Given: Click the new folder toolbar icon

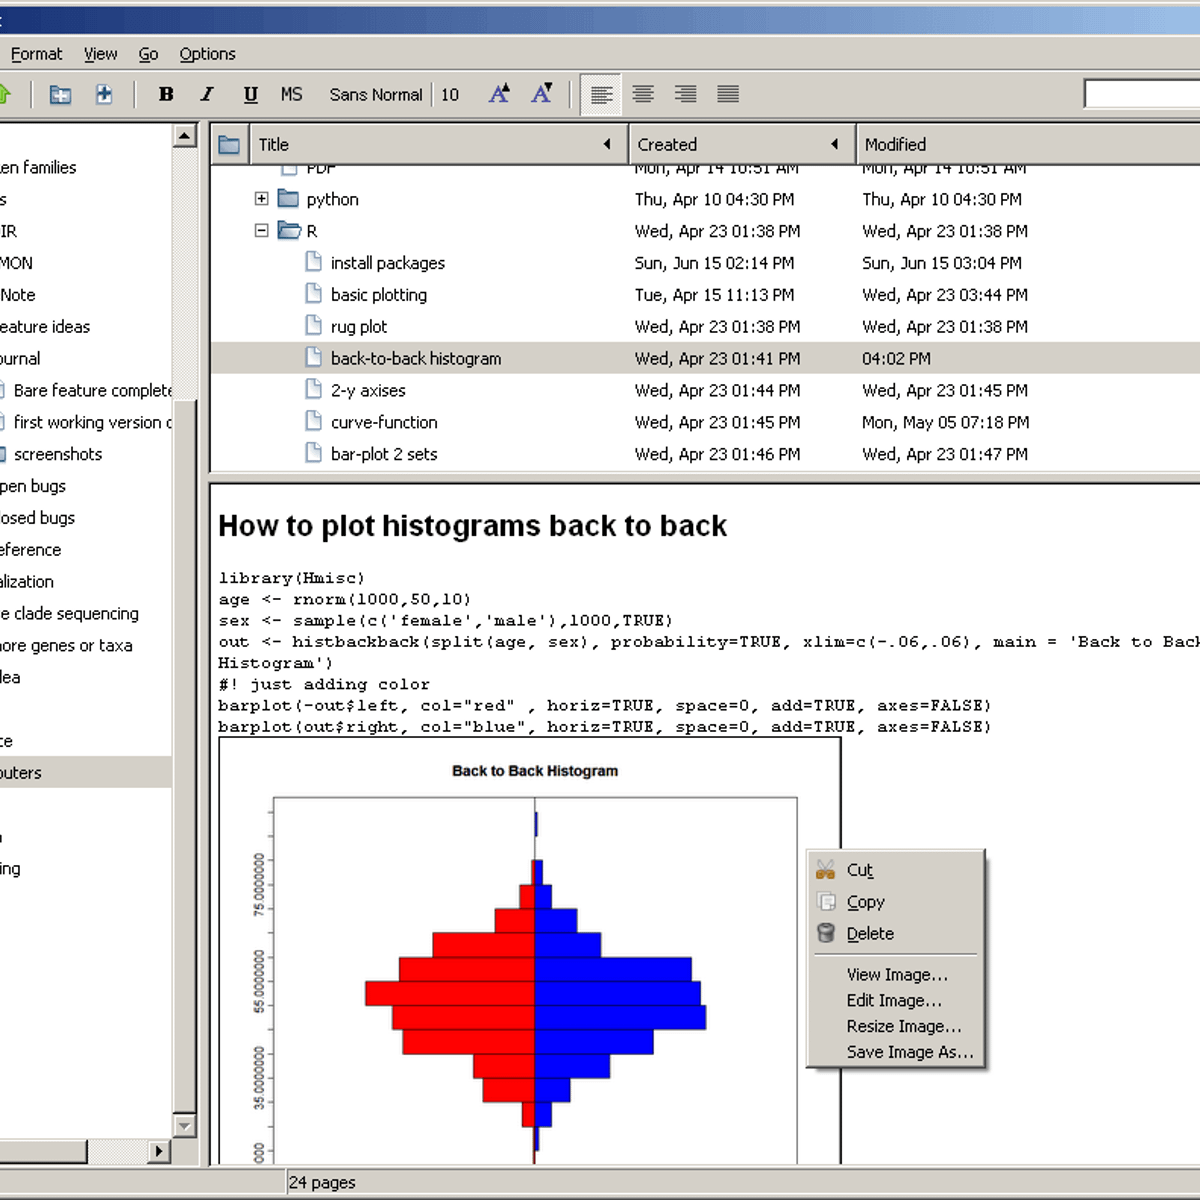Looking at the screenshot, I should 60,95.
